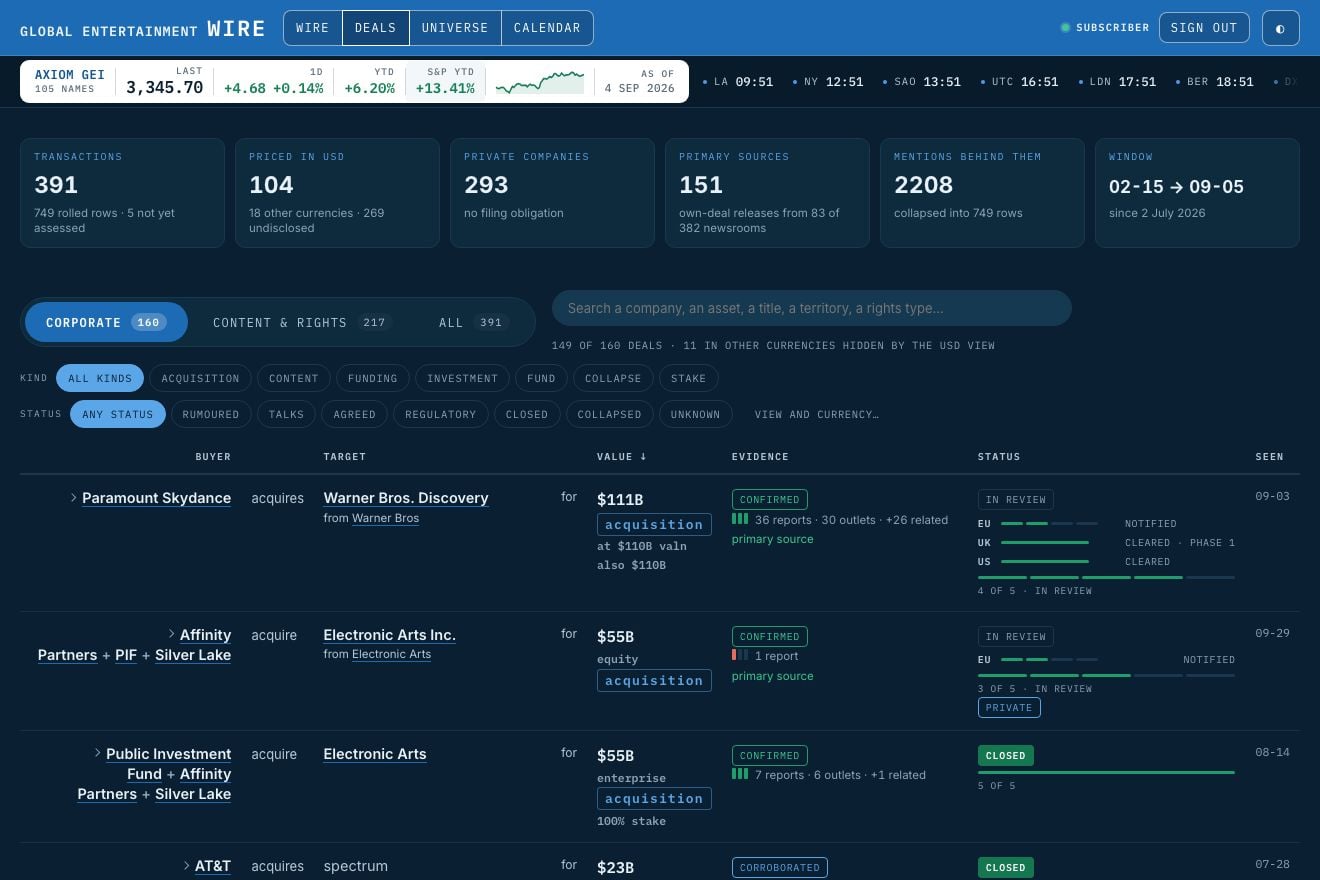Click the green subscriber status dot
The height and width of the screenshot is (880, 1320).
point(1065,28)
